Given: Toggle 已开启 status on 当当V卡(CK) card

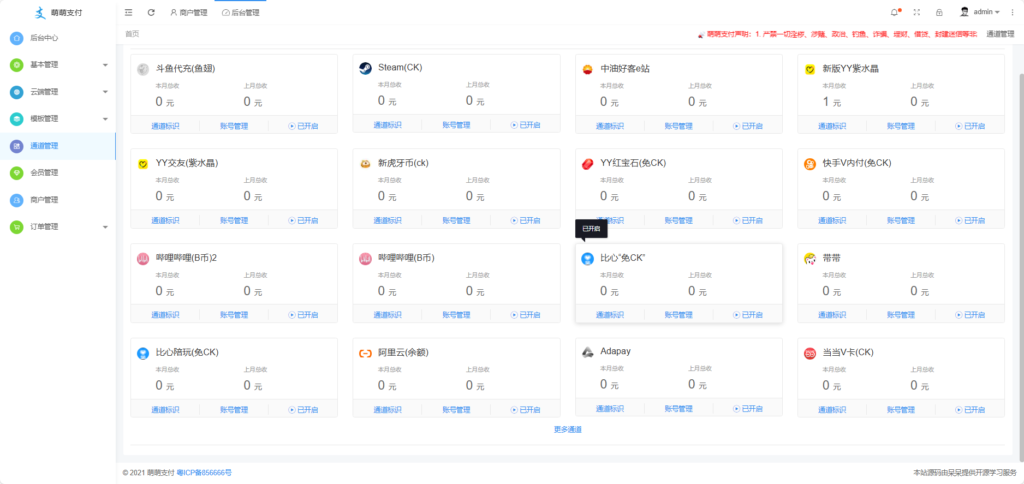Looking at the screenshot, I should (970, 410).
